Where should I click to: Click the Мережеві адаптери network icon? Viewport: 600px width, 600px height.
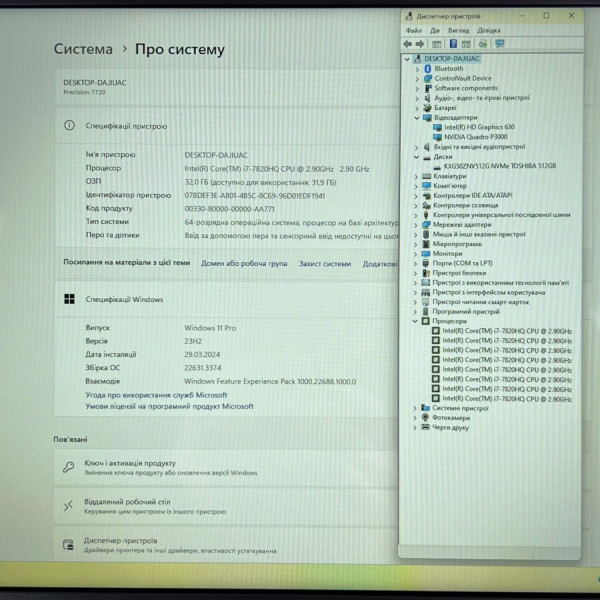pos(426,225)
